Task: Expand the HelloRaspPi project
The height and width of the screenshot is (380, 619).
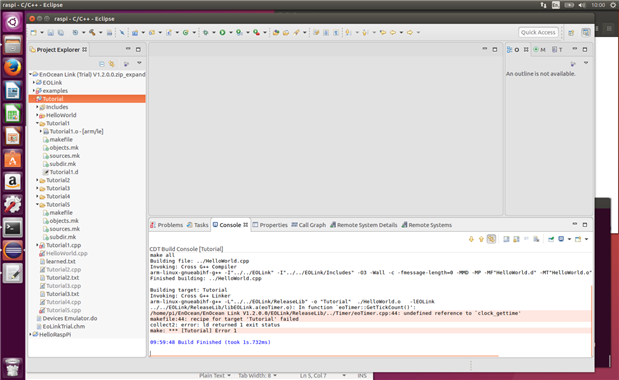Action: (x=30, y=335)
